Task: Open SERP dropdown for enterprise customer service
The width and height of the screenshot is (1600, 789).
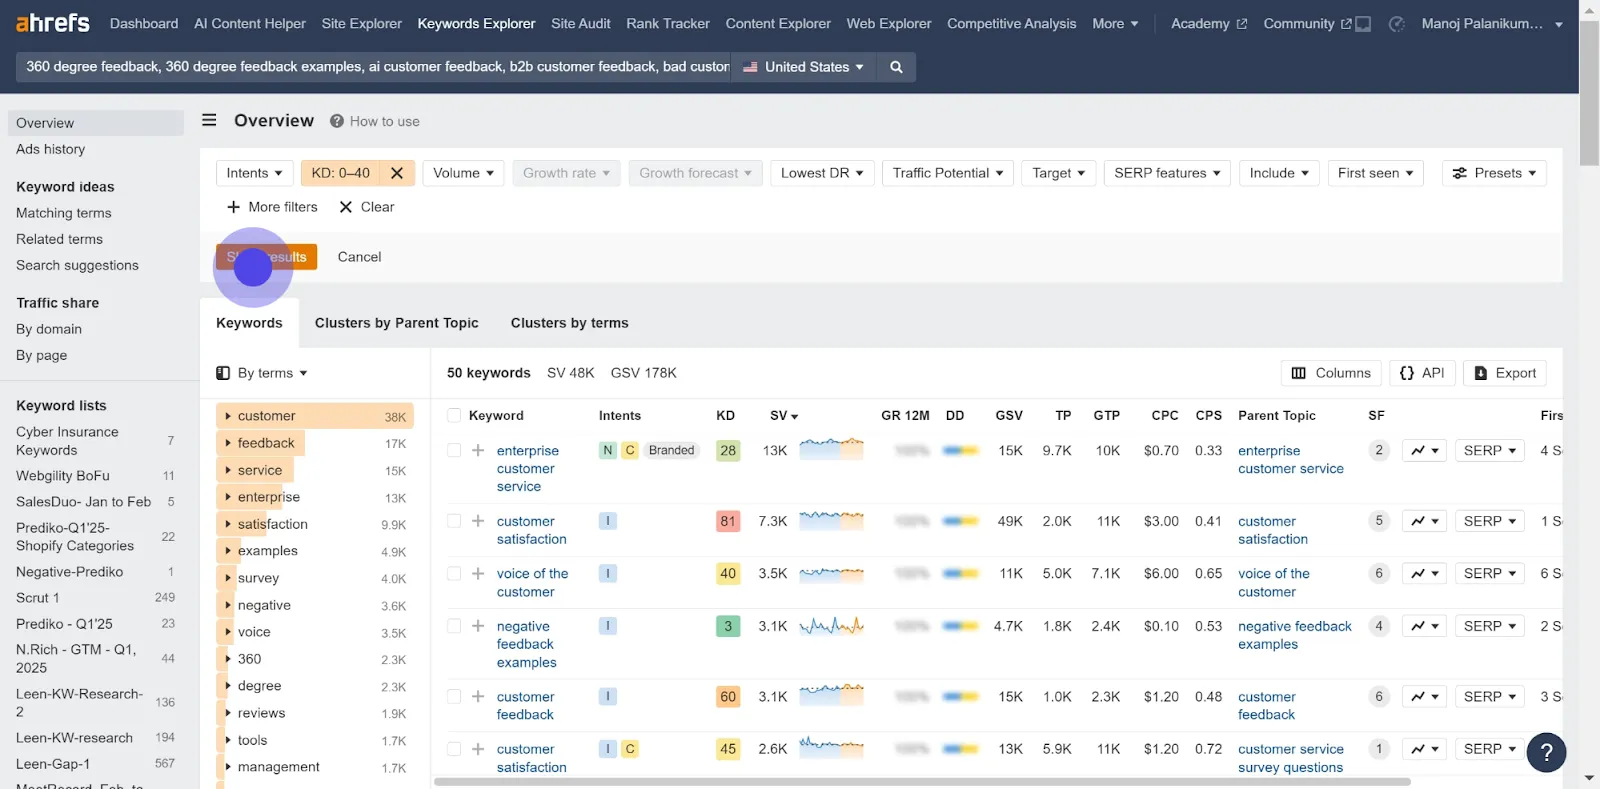Action: pos(1490,451)
